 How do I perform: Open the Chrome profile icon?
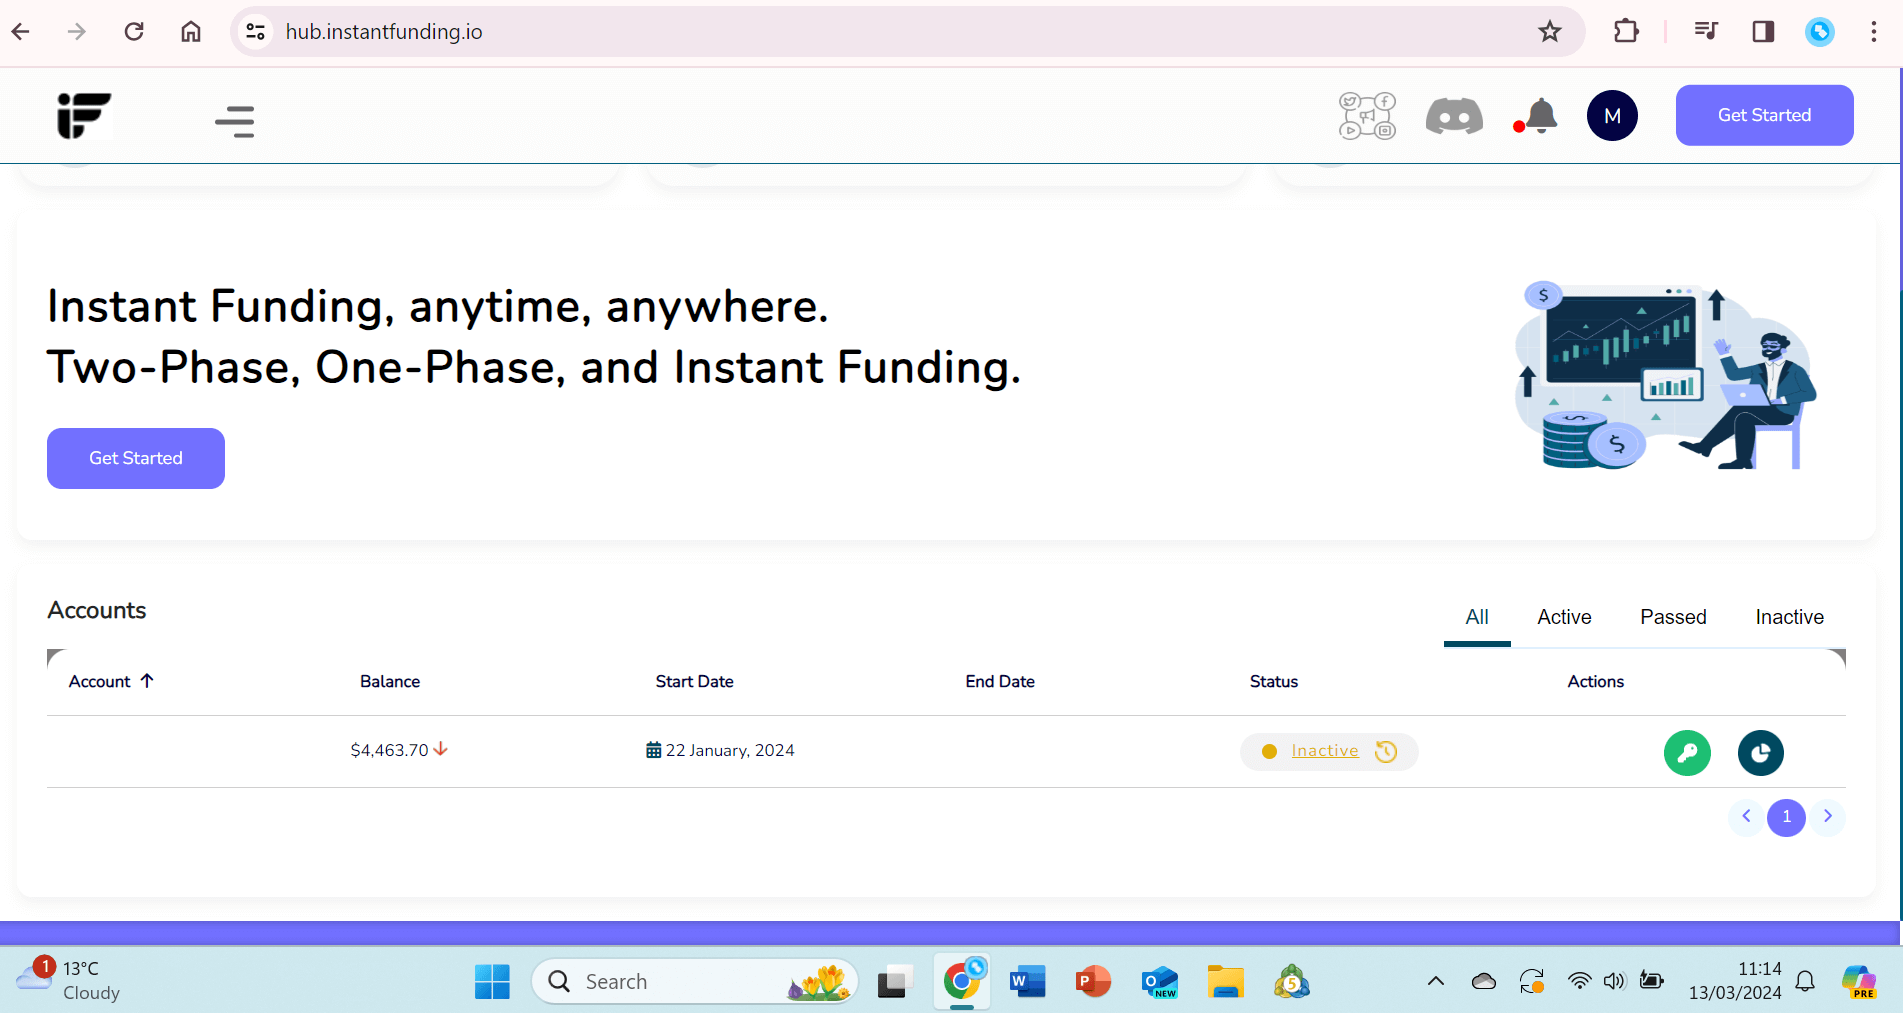[1820, 32]
